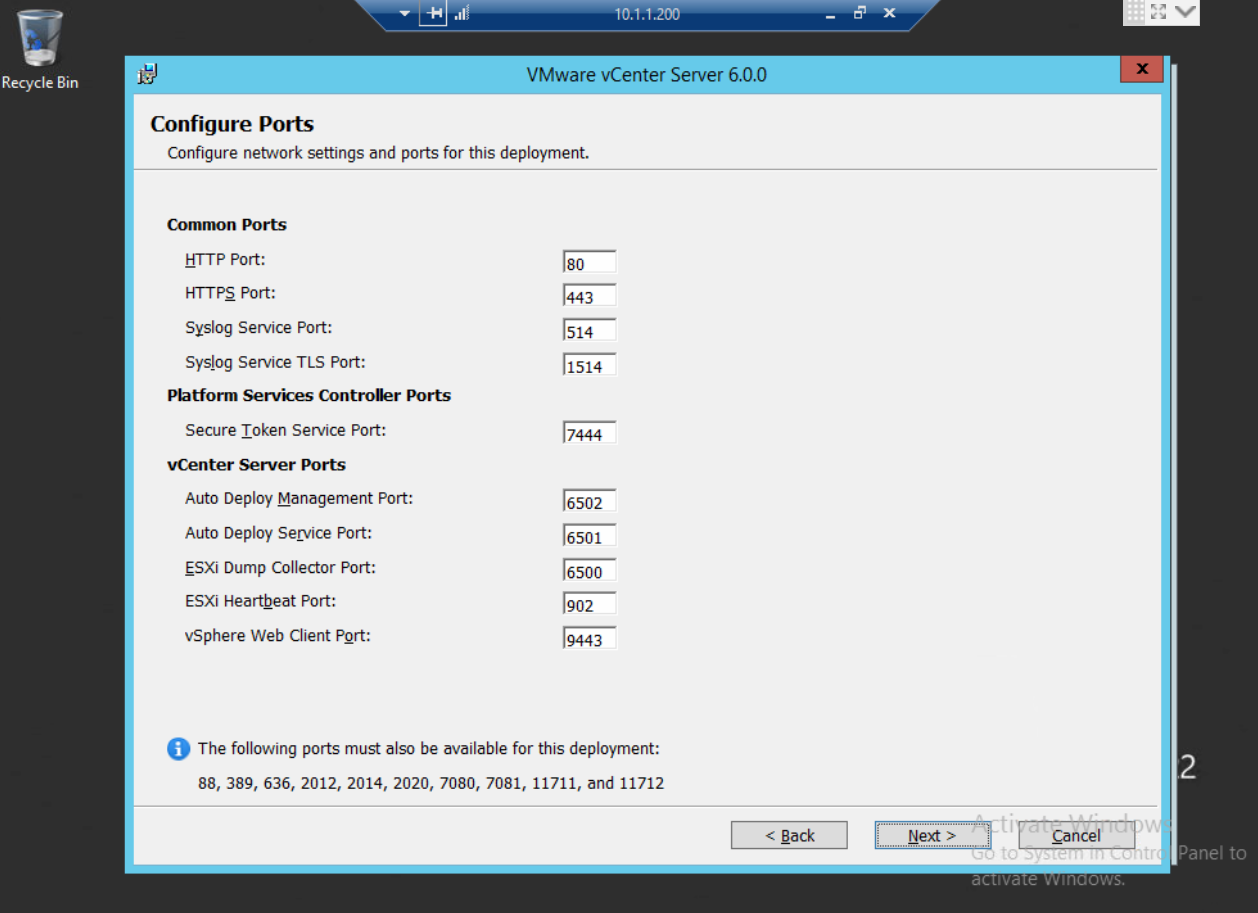Open the connection bar dropdown arrow
The height and width of the screenshot is (913, 1258).
click(404, 14)
